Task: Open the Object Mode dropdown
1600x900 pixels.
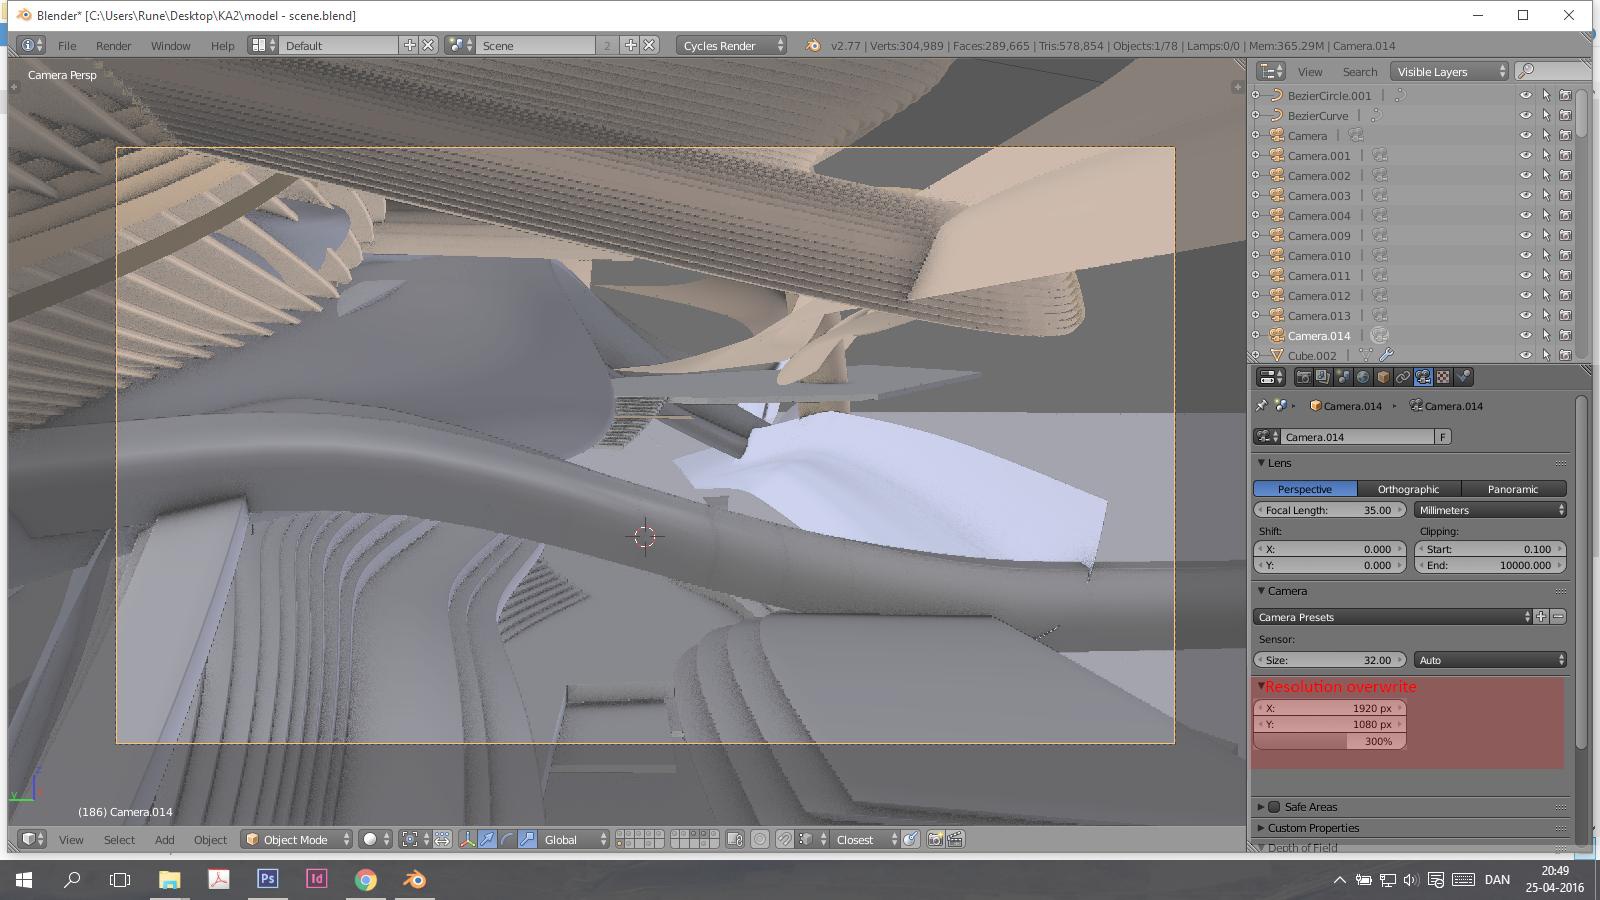Action: 297,840
